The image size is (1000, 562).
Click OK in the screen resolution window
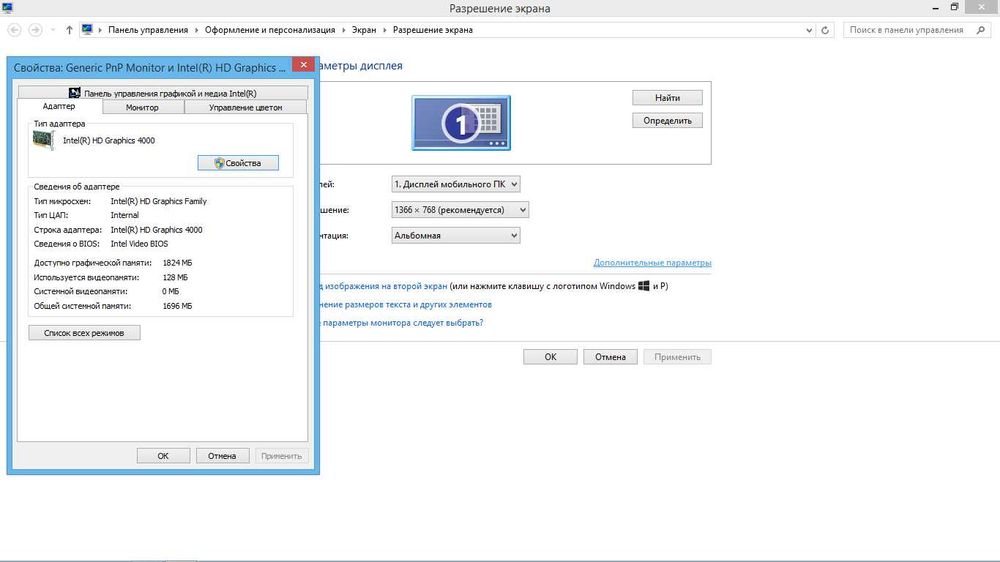pyautogui.click(x=550, y=357)
